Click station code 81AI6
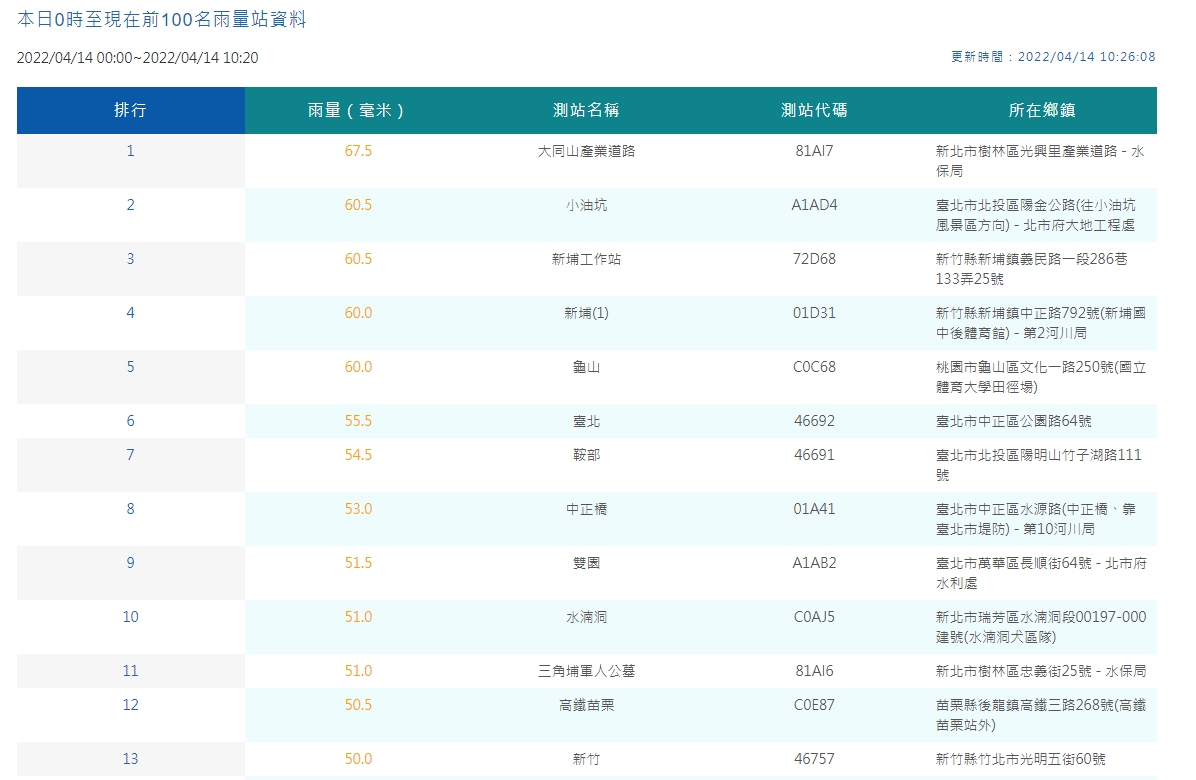 pyautogui.click(x=814, y=672)
